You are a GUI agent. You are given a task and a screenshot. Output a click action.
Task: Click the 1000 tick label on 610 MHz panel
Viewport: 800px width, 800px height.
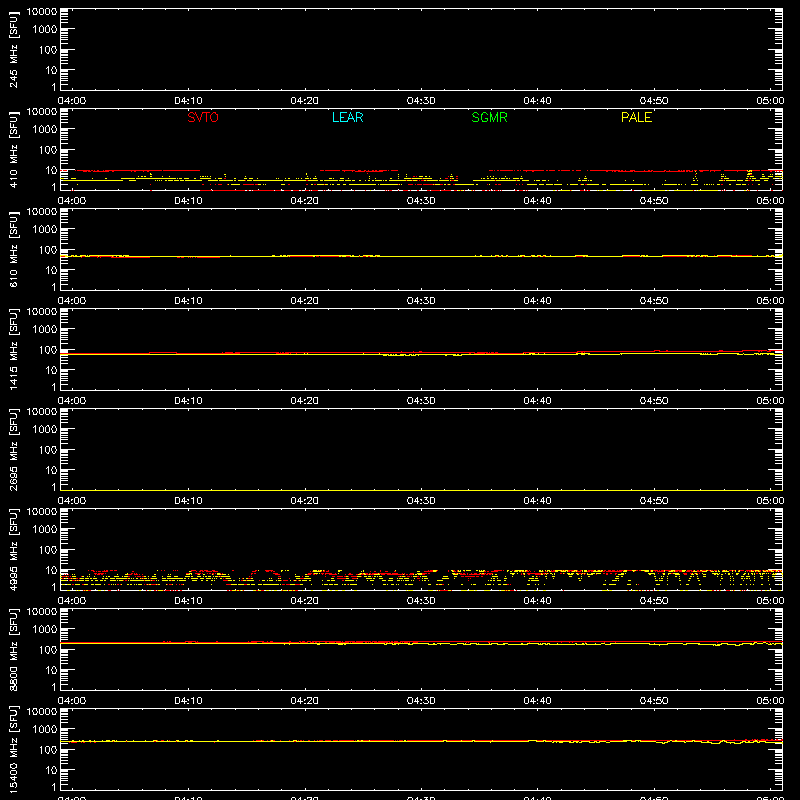pos(45,230)
